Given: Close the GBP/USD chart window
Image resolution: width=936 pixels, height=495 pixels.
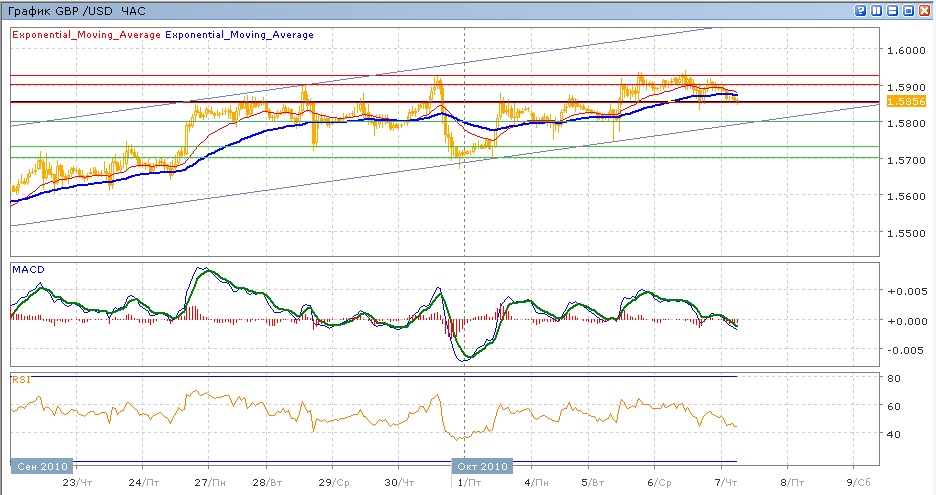Looking at the screenshot, I should [925, 10].
